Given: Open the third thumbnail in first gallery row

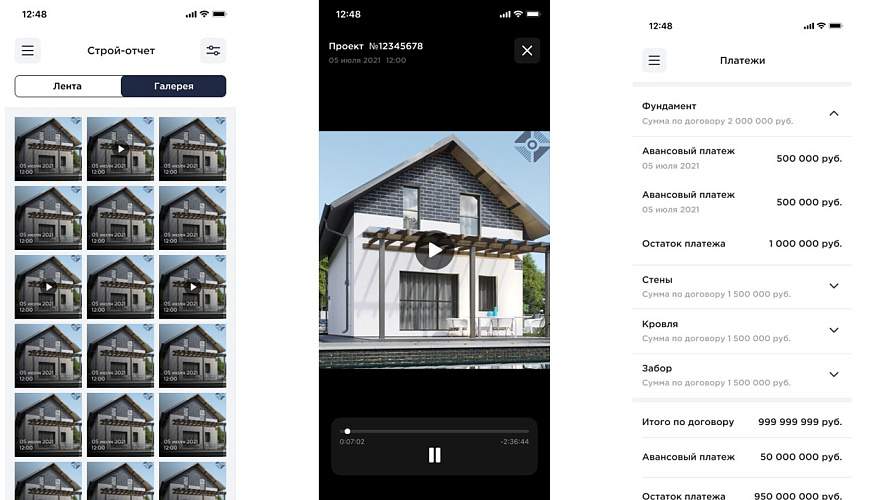Looking at the screenshot, I should click(x=192, y=149).
